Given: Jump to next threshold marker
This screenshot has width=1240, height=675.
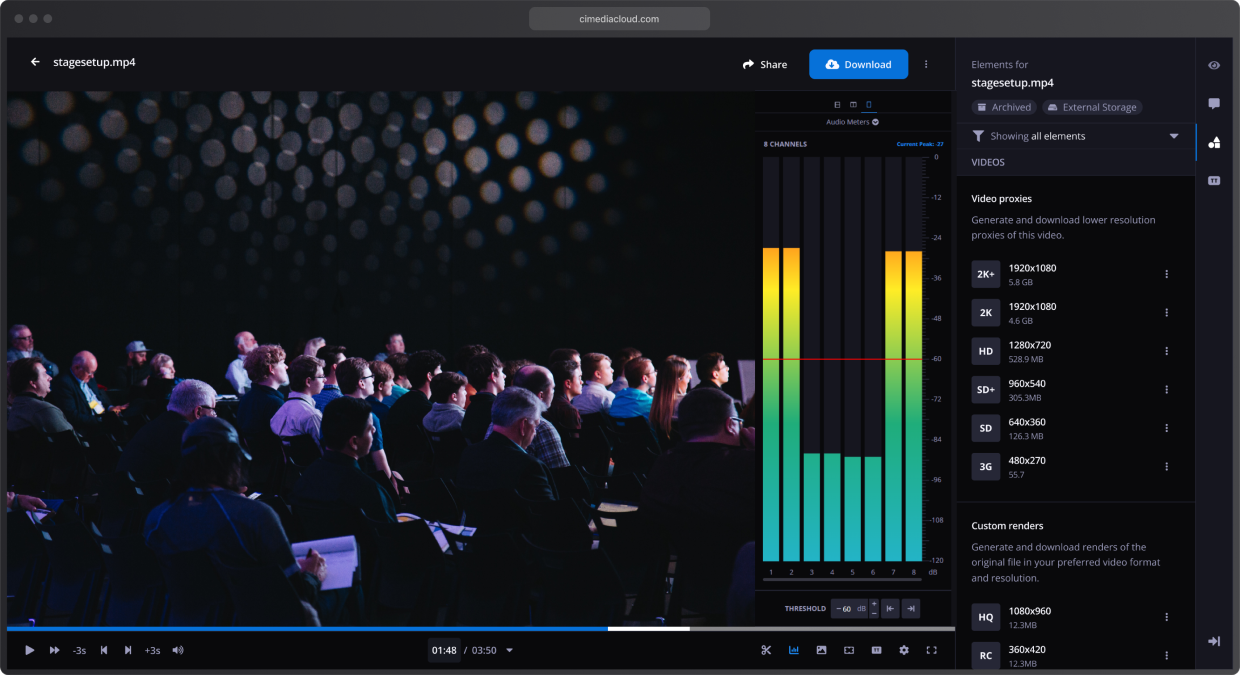Looking at the screenshot, I should click(x=910, y=608).
